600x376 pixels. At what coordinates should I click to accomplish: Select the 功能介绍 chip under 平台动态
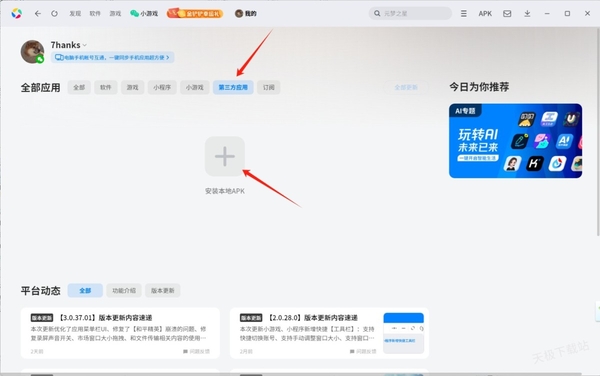point(124,290)
